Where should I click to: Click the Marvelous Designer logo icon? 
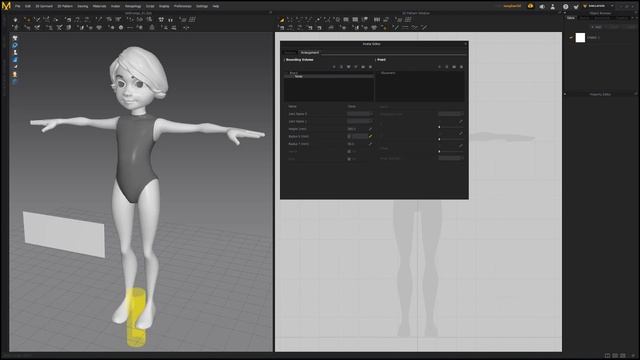[x=6, y=6]
